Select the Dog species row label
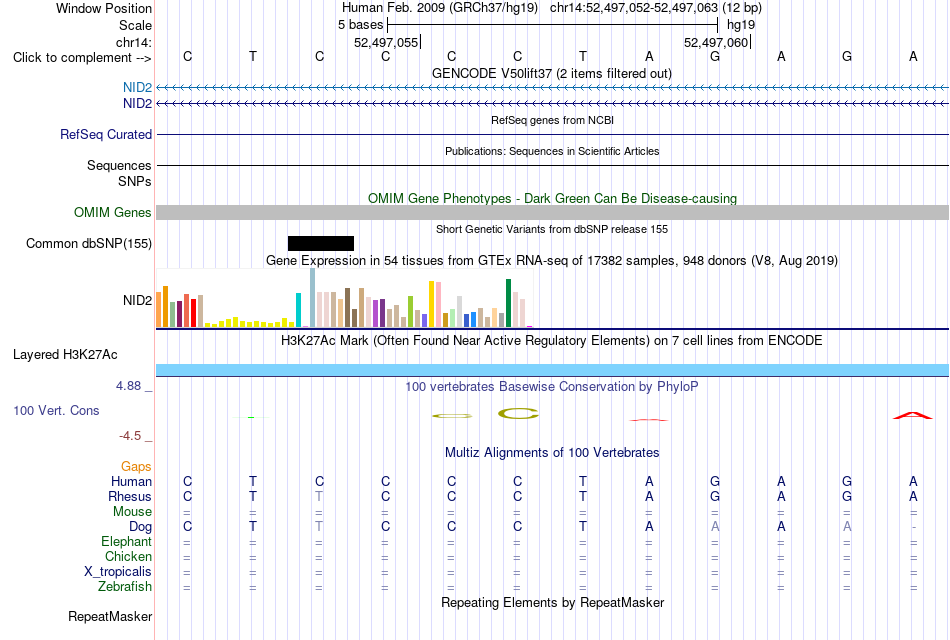950x640 pixels. tap(141, 527)
